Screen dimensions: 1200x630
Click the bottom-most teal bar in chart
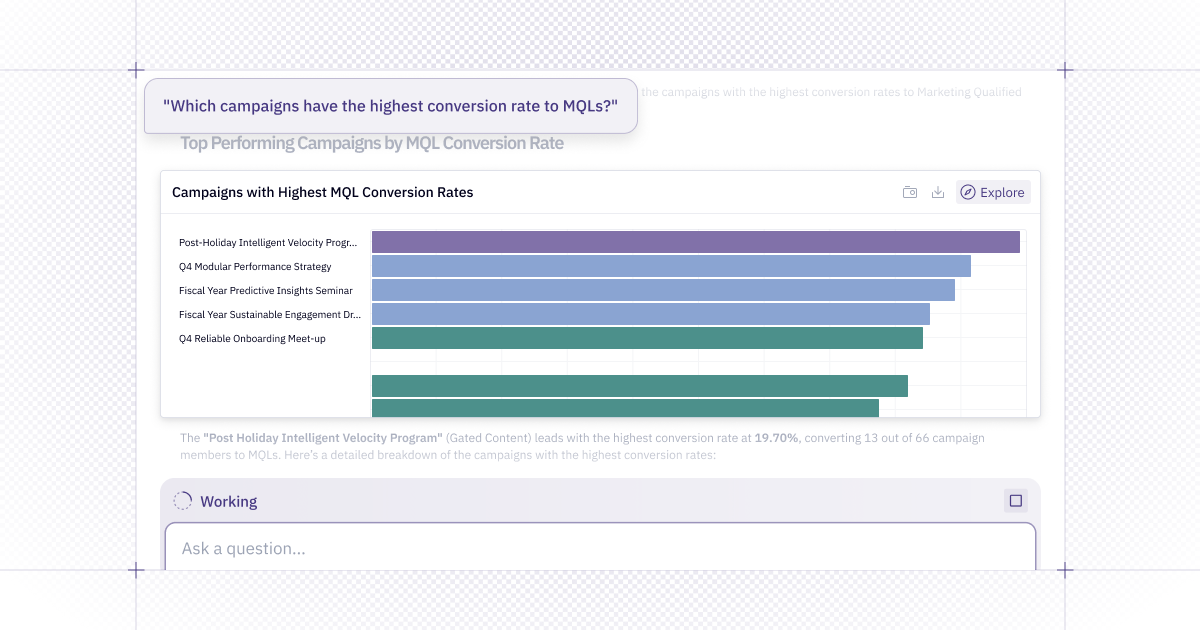click(625, 408)
